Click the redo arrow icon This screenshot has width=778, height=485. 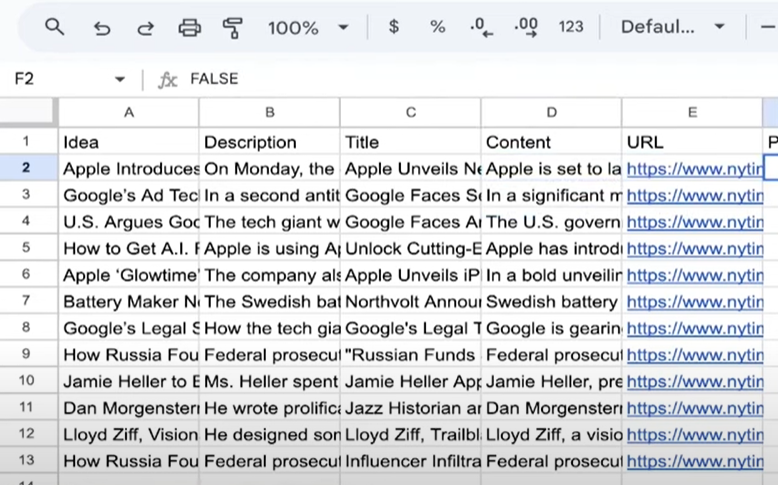(x=145, y=27)
